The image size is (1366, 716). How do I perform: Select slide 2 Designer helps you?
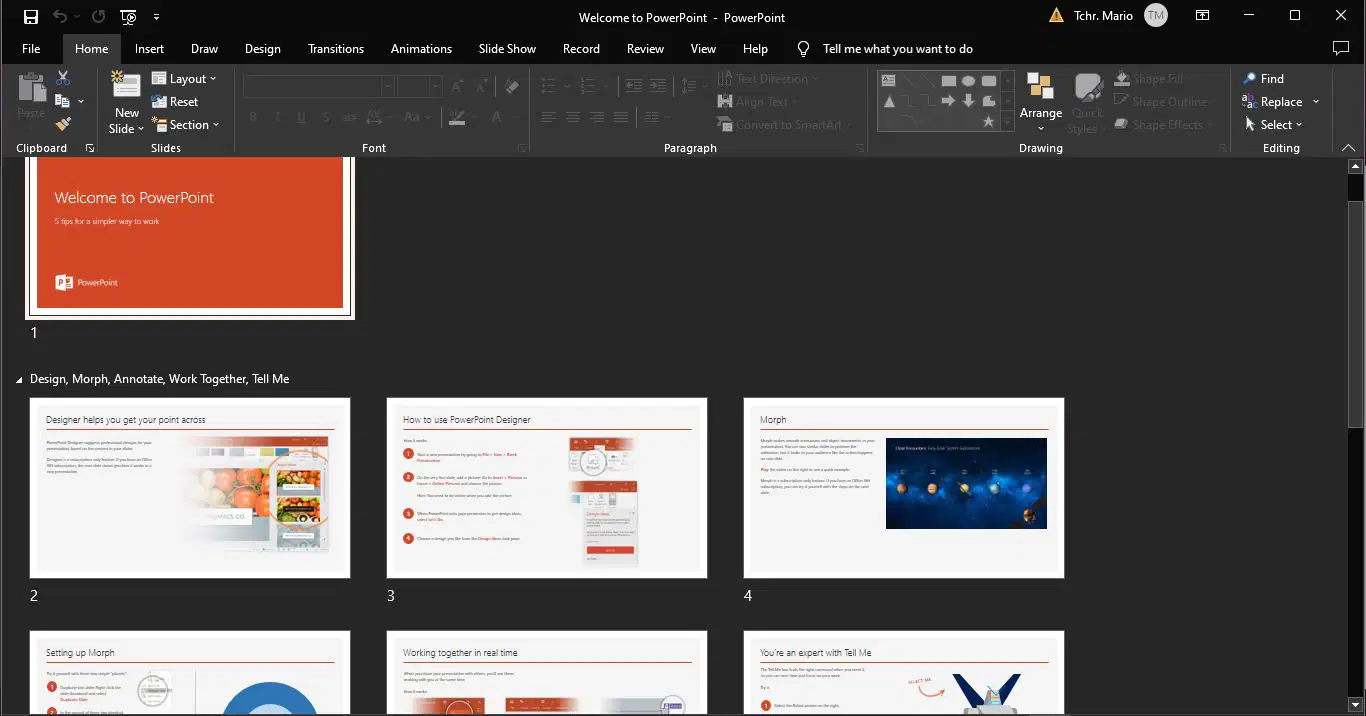[x=190, y=488]
